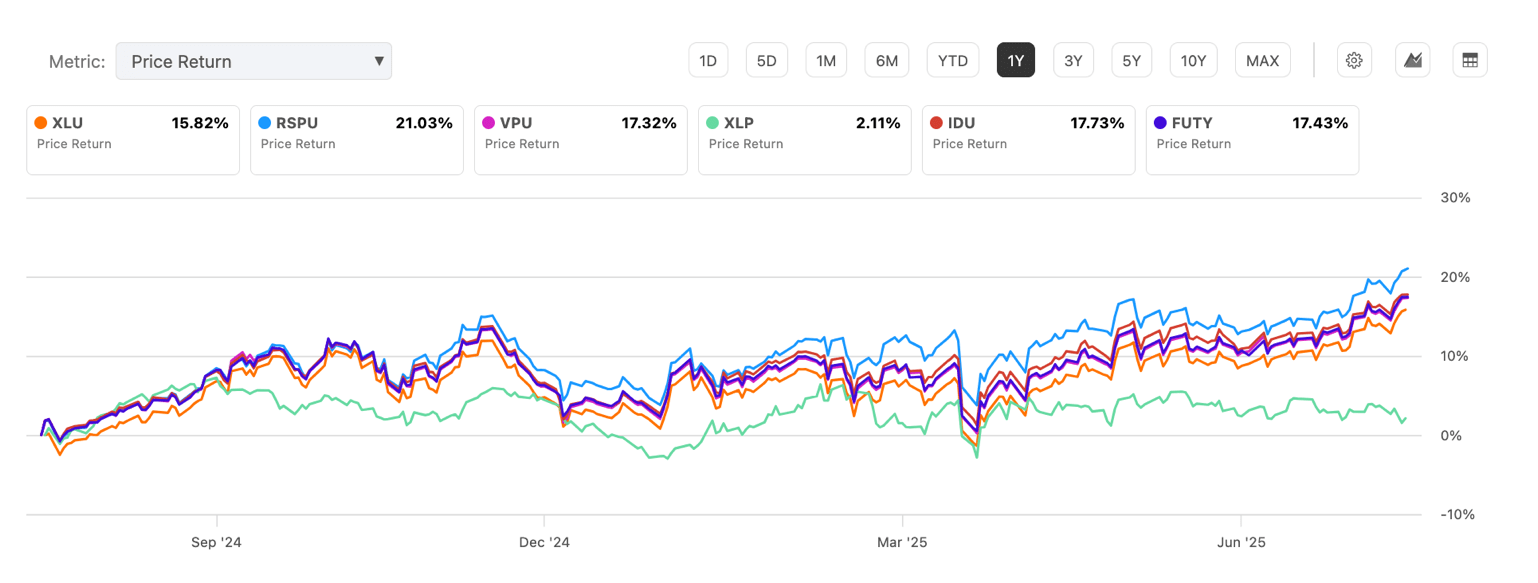Click the magenta VPU legend dot
The image size is (1538, 583).
pos(489,123)
